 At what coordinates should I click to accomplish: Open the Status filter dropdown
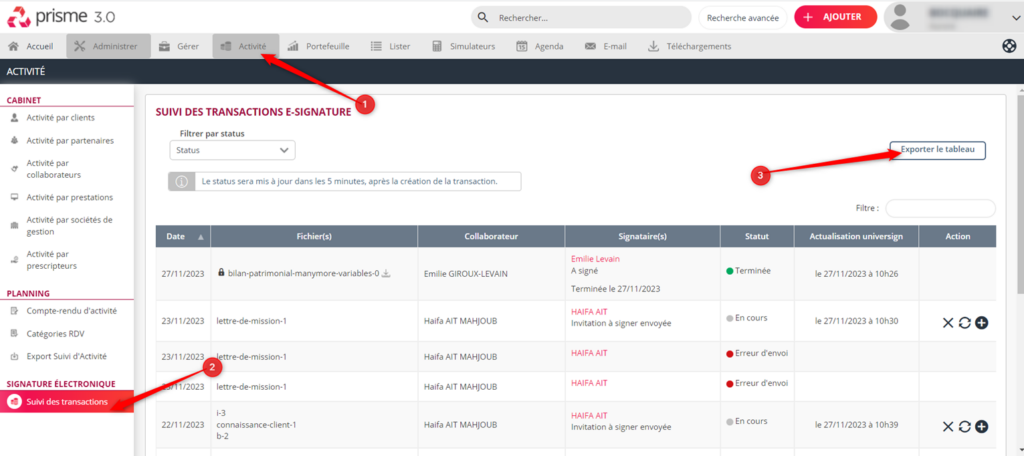(232, 150)
